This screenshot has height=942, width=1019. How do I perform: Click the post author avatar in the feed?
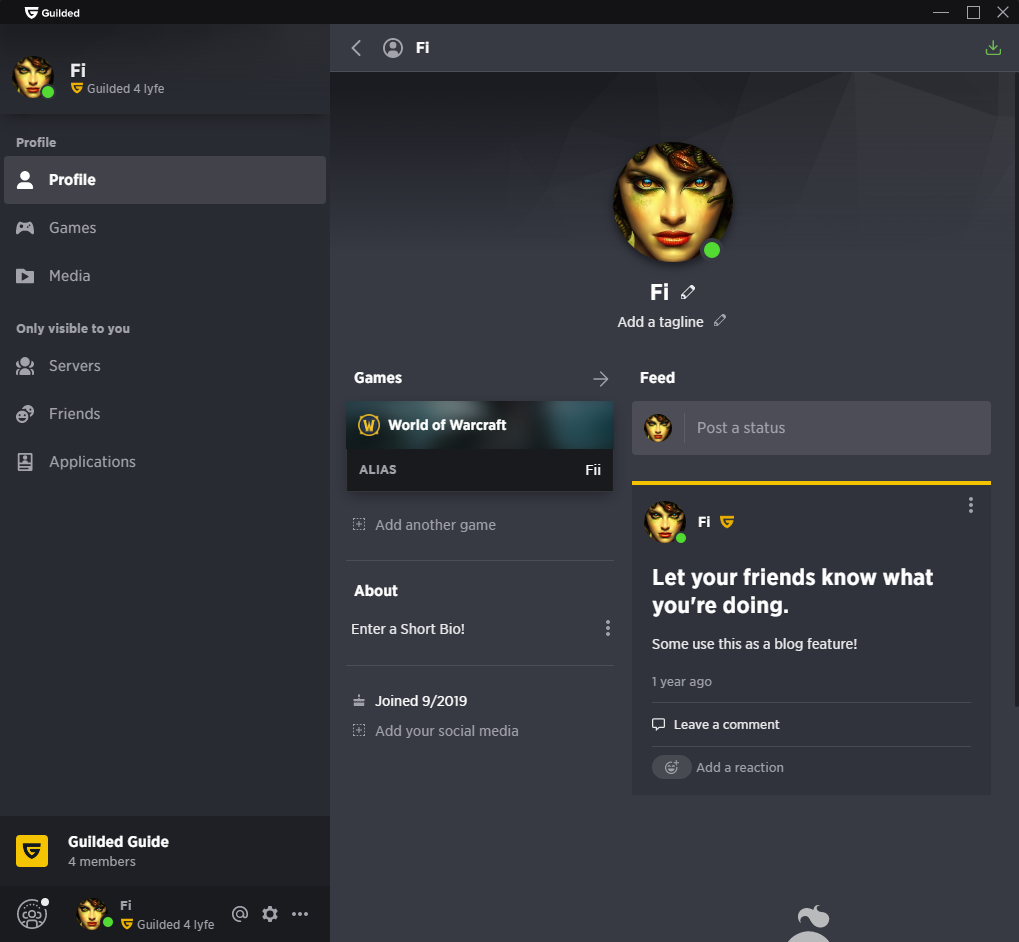pos(664,522)
